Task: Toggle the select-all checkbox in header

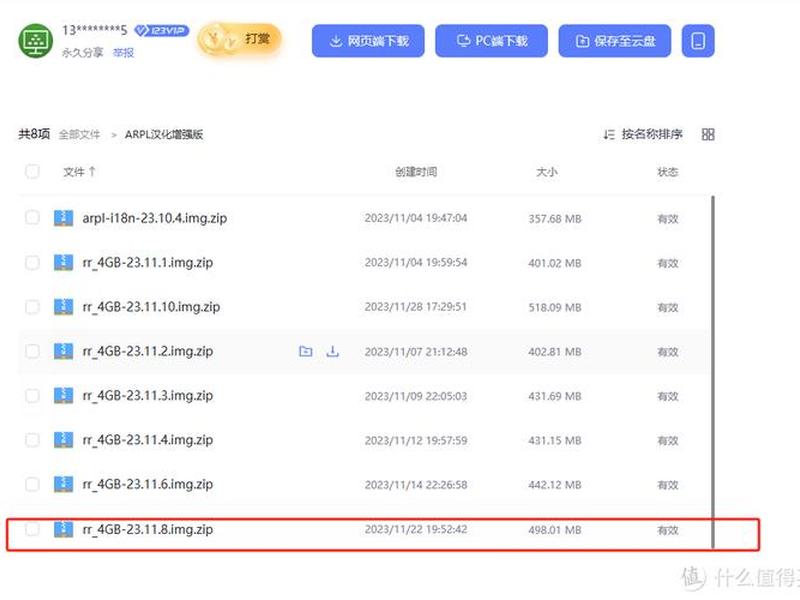Action: (x=32, y=171)
